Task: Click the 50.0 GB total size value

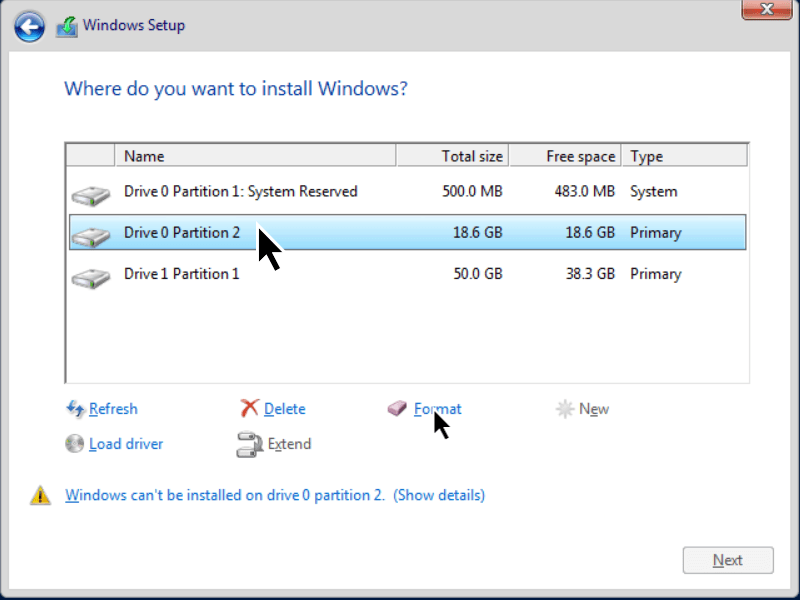Action: [x=478, y=274]
